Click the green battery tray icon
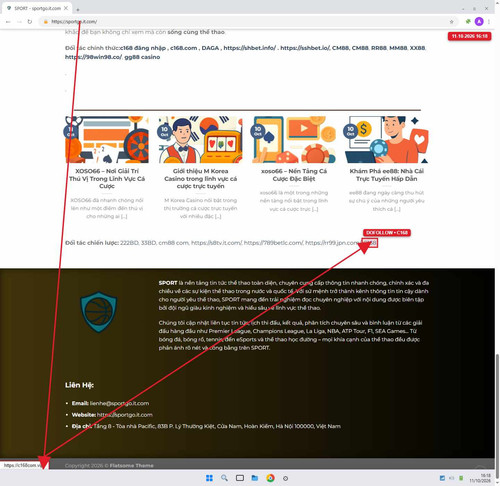The width and height of the screenshot is (500, 486). point(461,478)
